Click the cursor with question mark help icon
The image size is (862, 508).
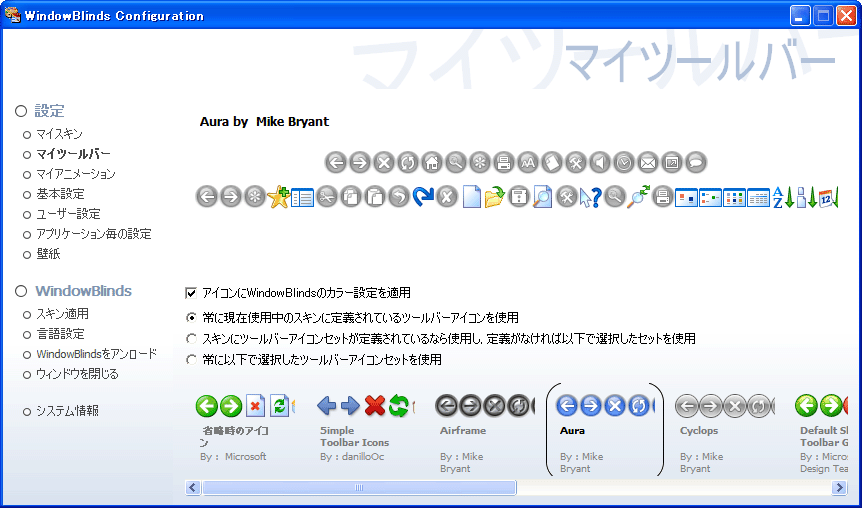tap(591, 197)
